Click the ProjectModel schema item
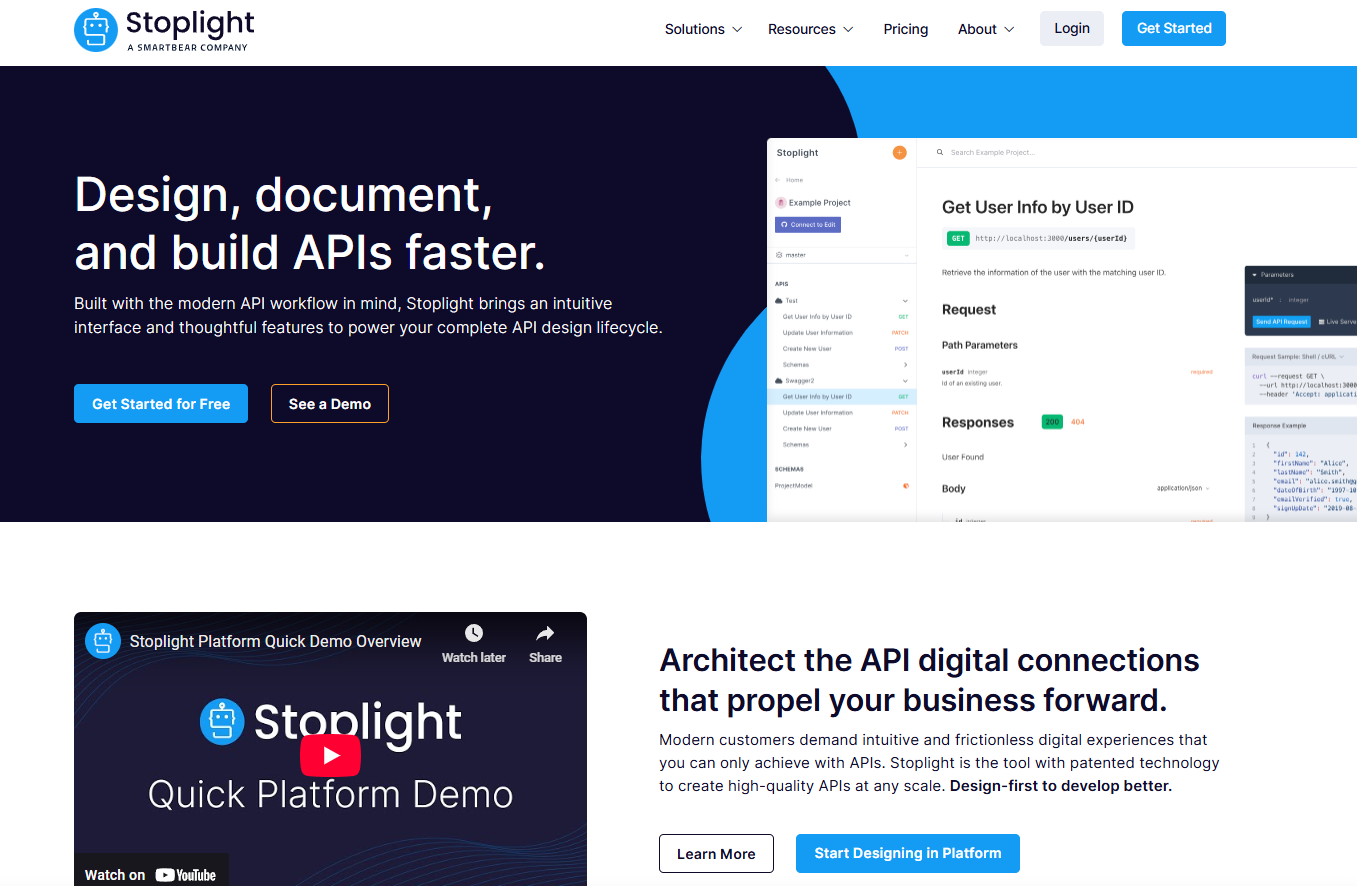Viewport: 1357px width, 886px height. pyautogui.click(x=794, y=485)
